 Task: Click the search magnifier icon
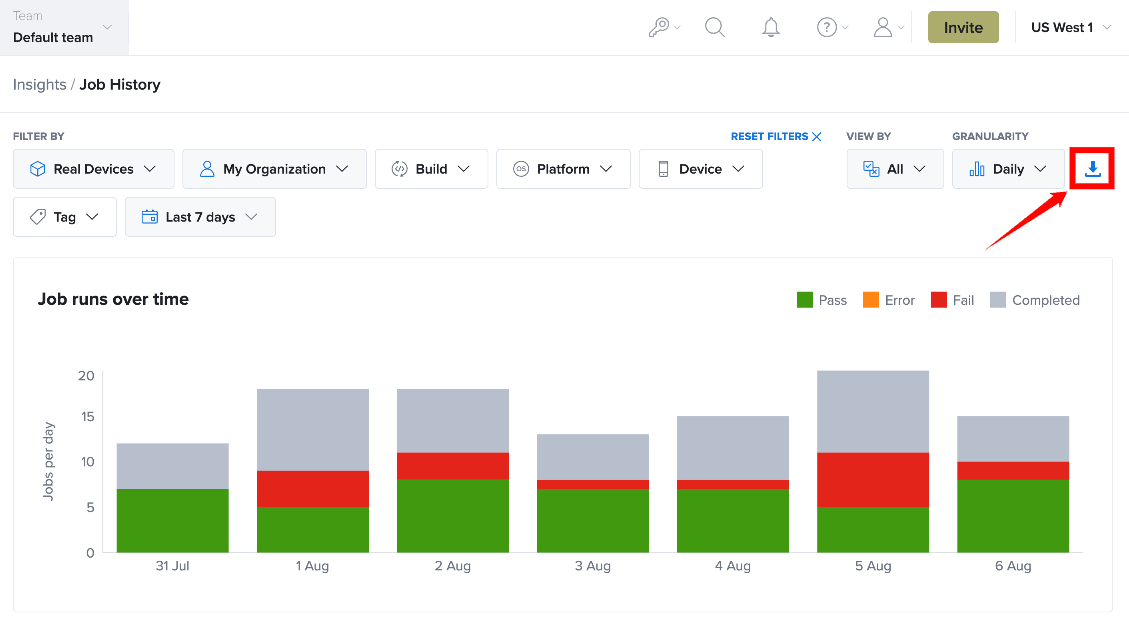click(714, 27)
